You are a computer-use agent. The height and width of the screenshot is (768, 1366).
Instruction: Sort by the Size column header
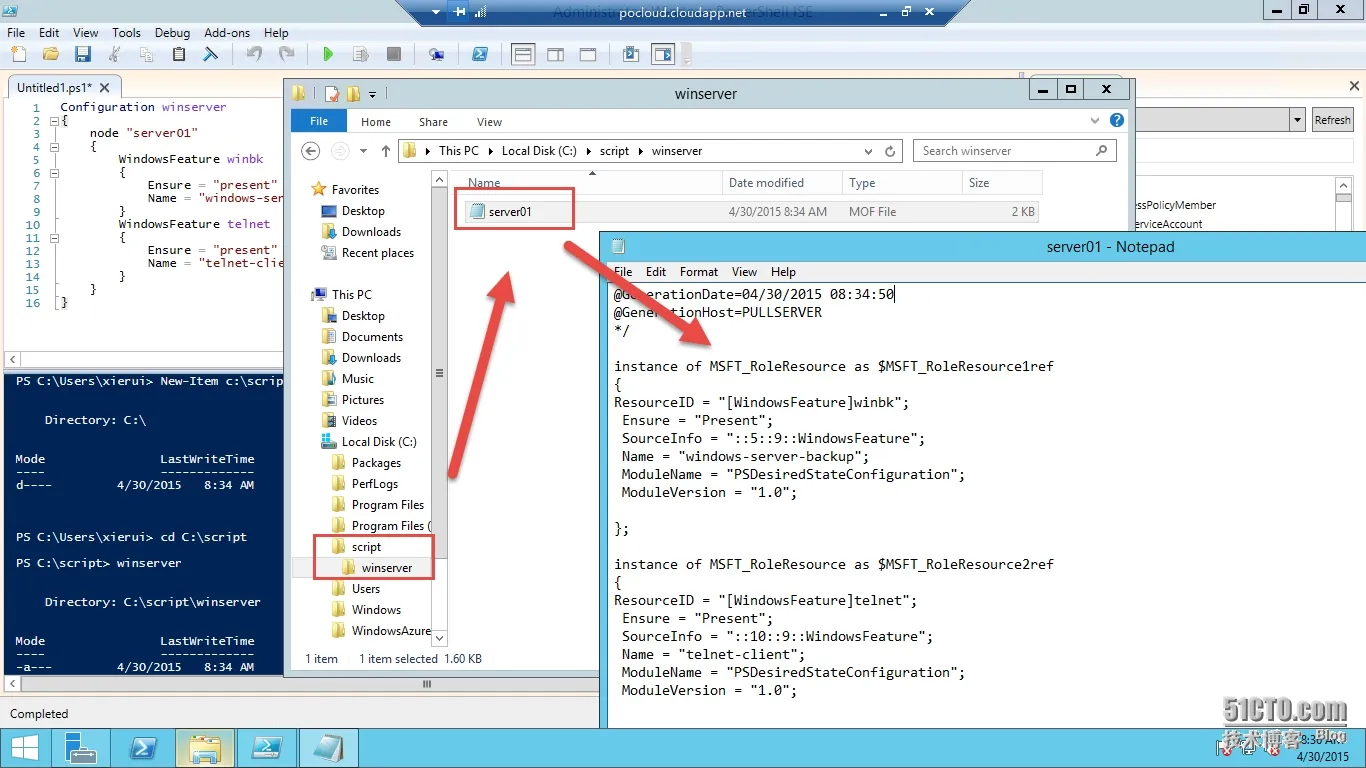1001,183
